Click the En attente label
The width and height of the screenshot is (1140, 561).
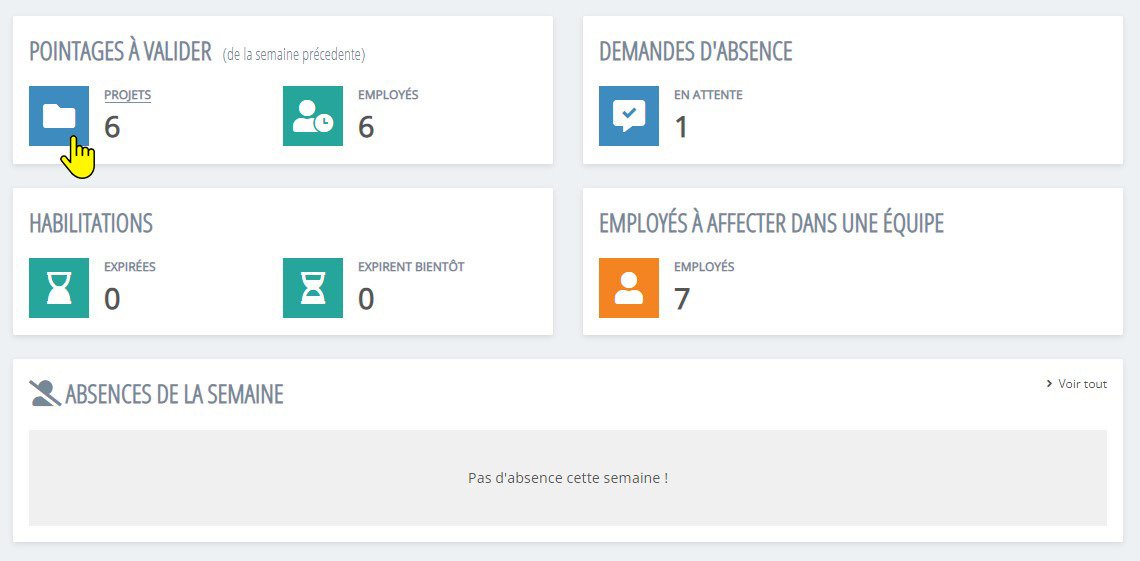[x=708, y=95]
